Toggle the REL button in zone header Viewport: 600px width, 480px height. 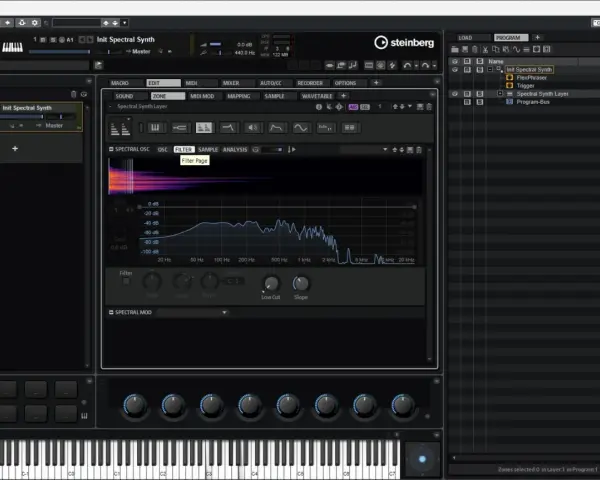365,107
